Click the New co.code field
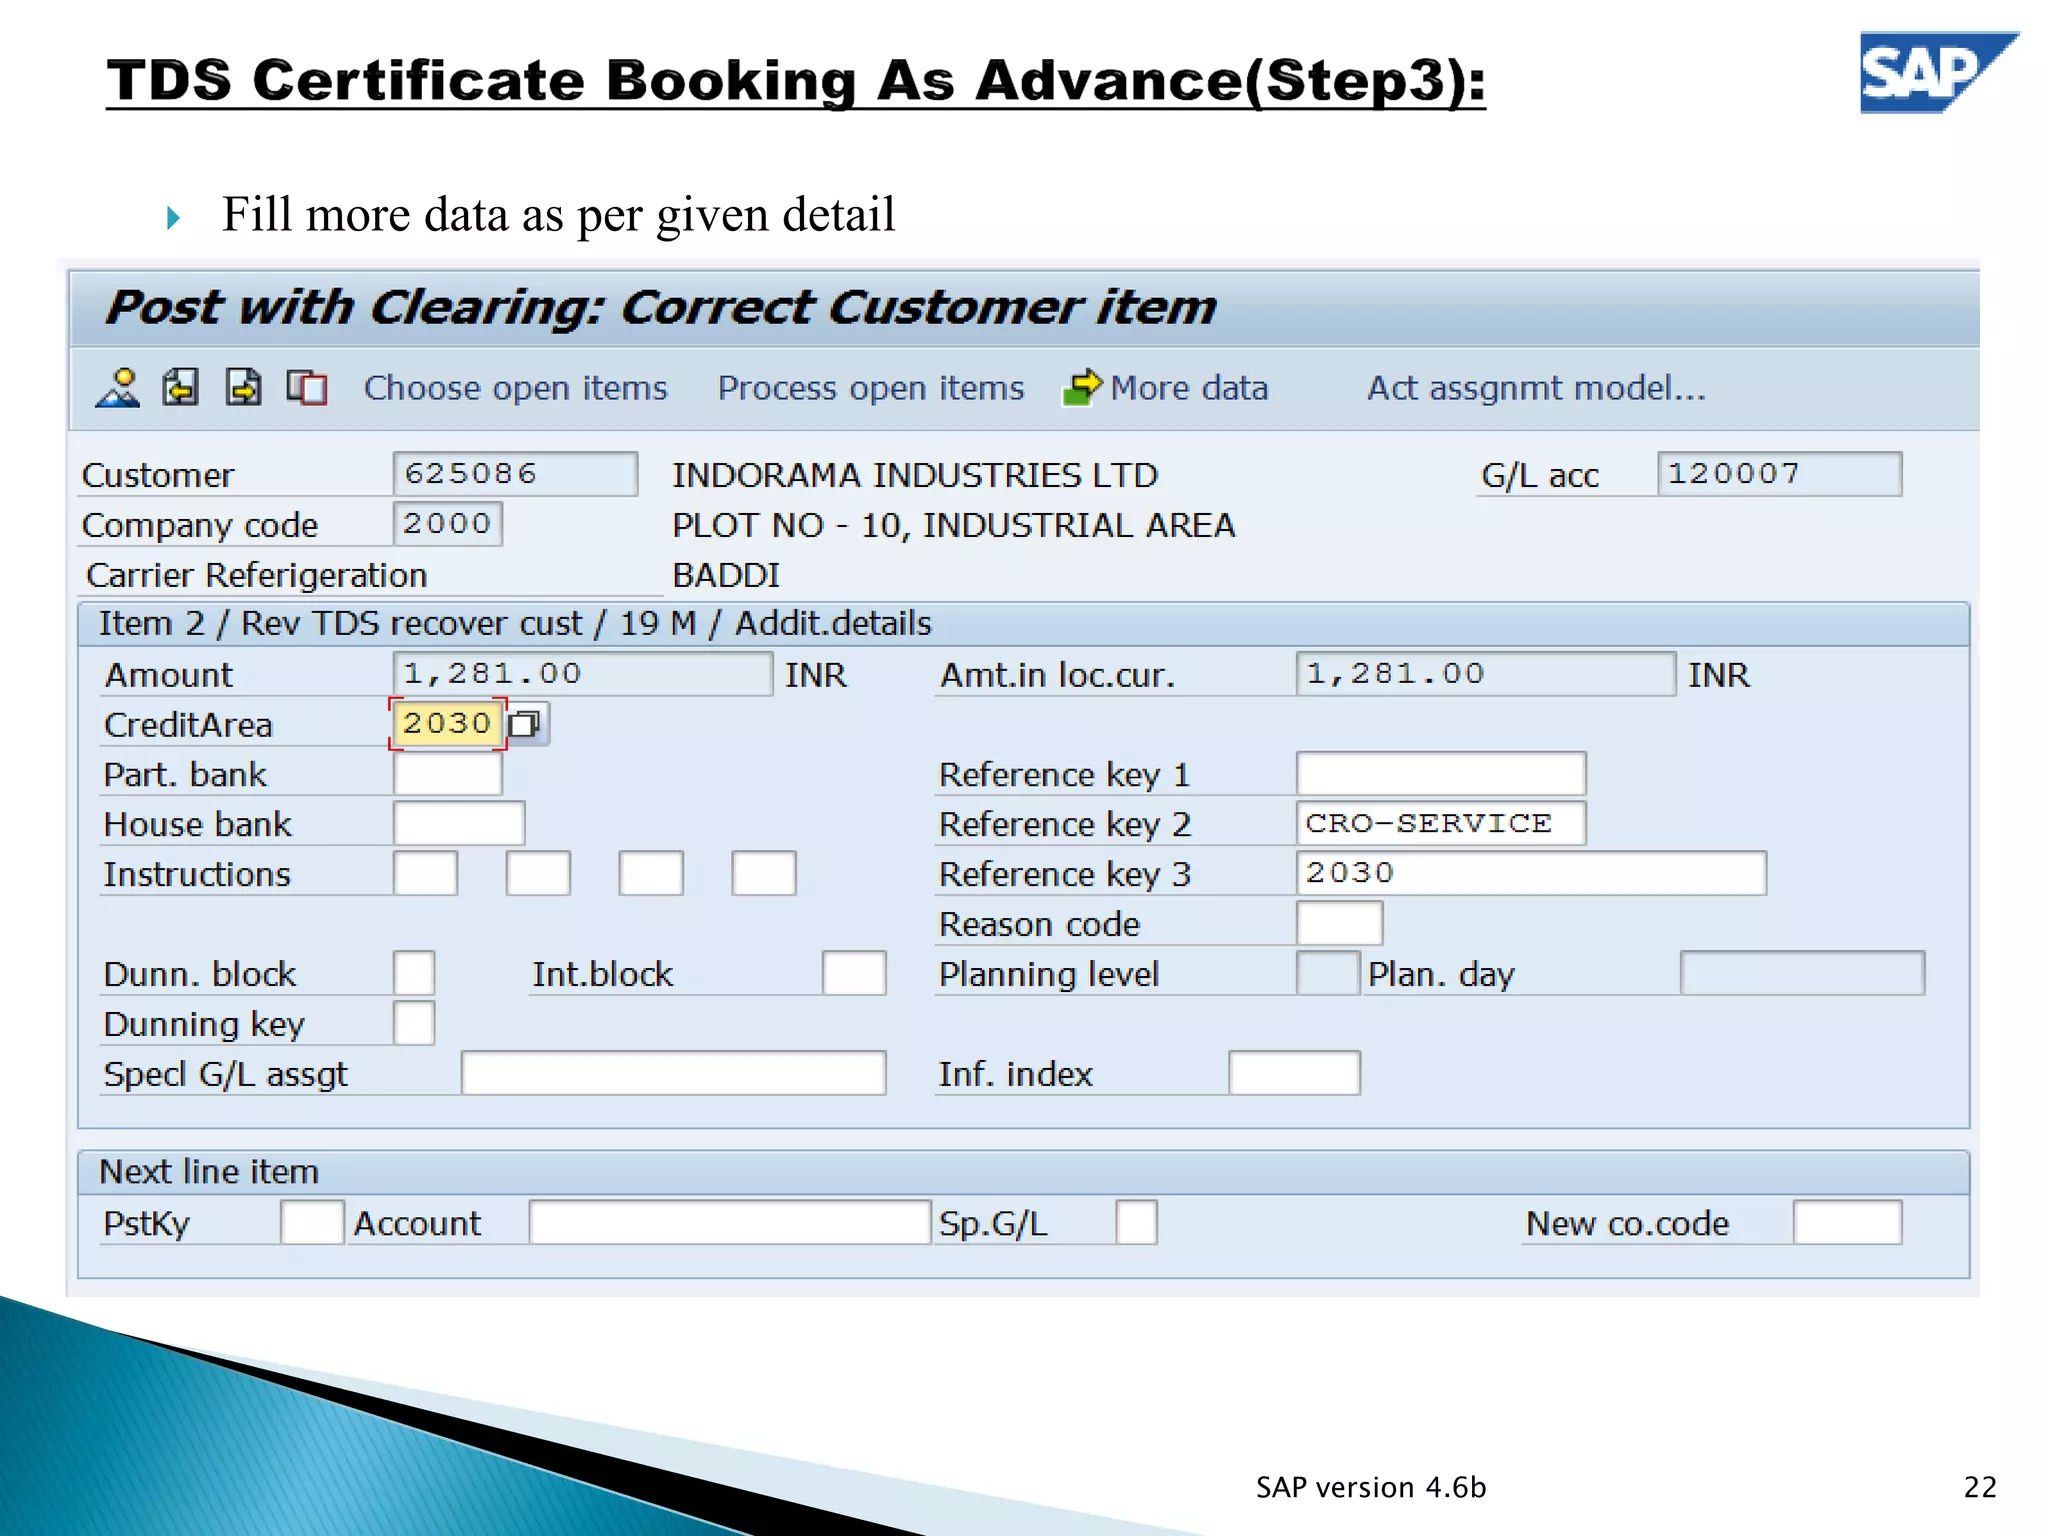2048x1536 pixels. click(x=1847, y=1223)
